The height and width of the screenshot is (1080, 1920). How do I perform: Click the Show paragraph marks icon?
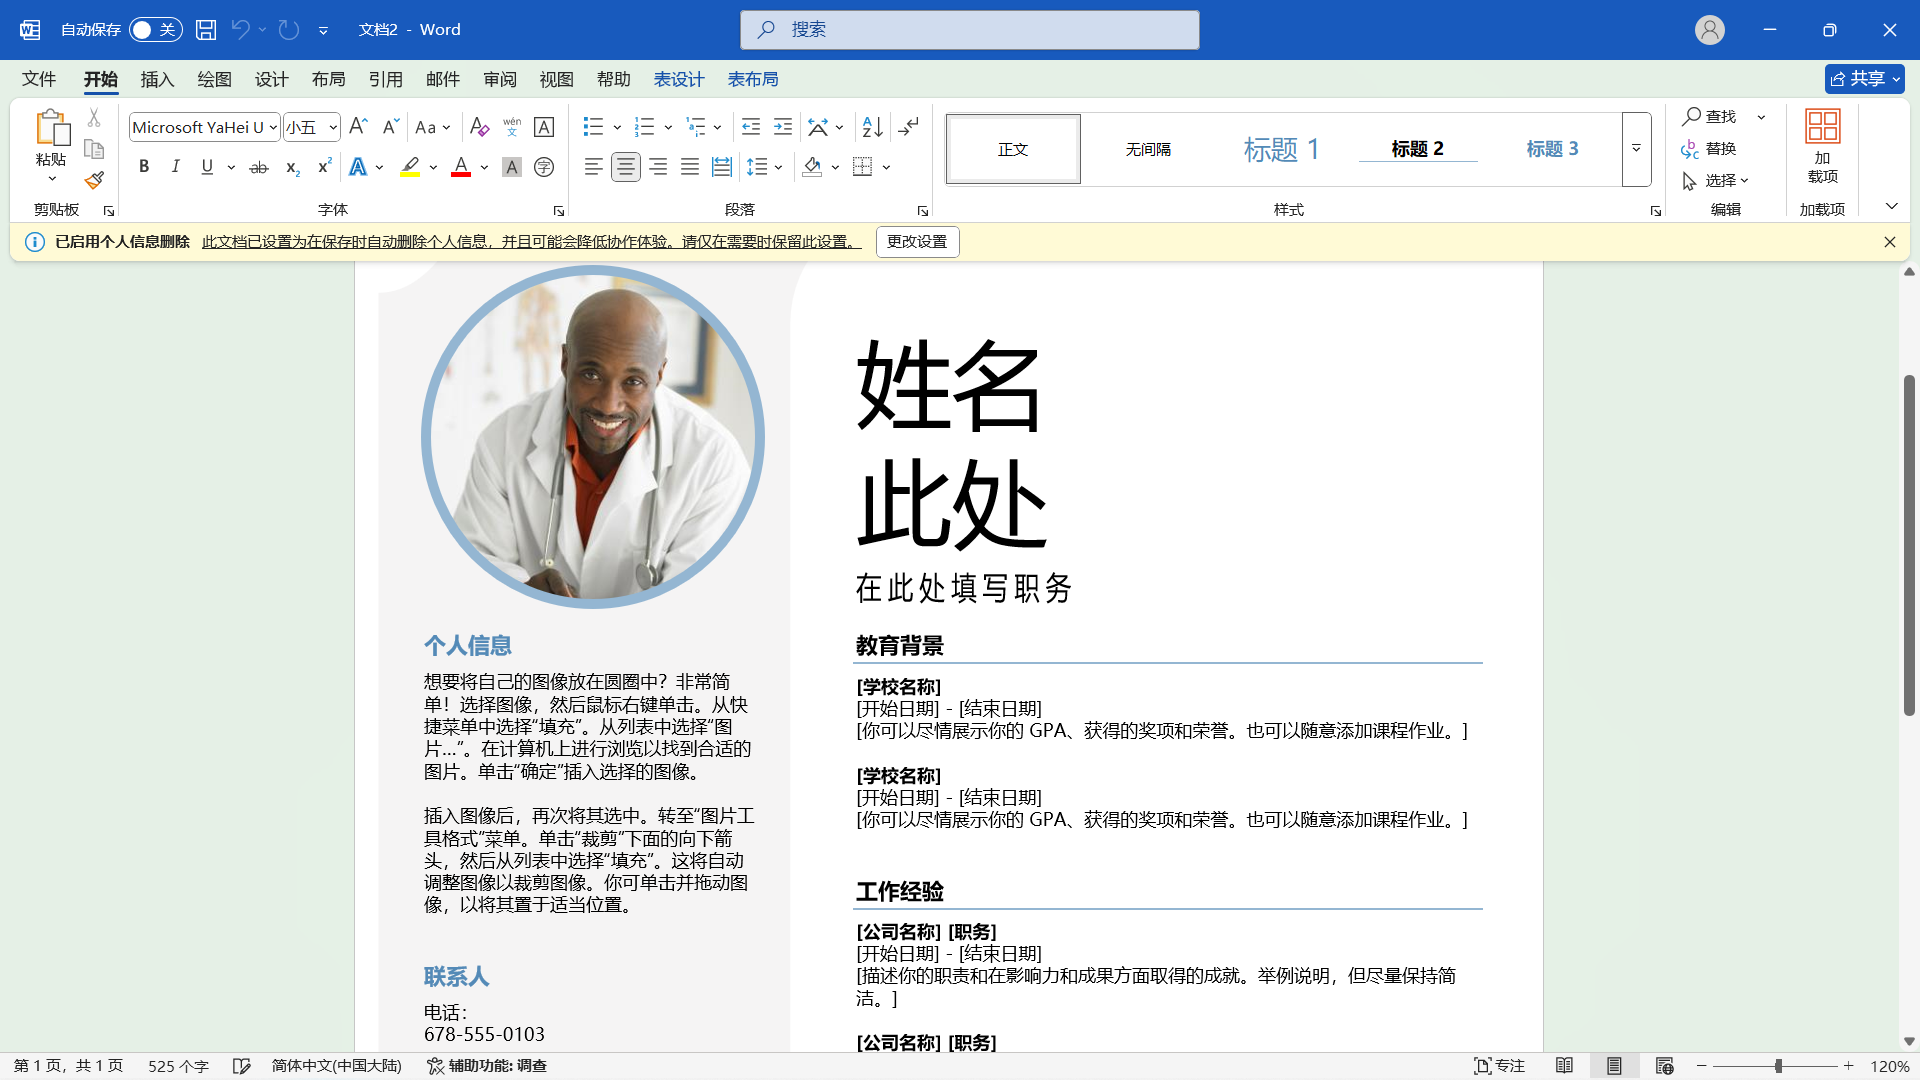(x=908, y=127)
